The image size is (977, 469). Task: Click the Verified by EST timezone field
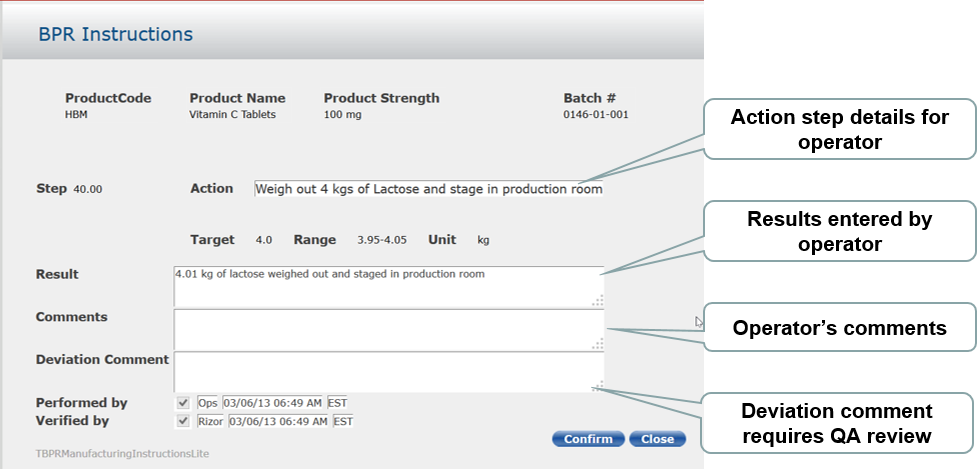(x=343, y=421)
